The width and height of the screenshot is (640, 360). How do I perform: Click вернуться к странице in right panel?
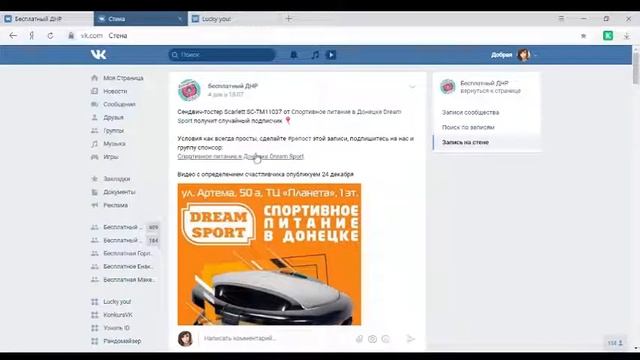coord(491,91)
